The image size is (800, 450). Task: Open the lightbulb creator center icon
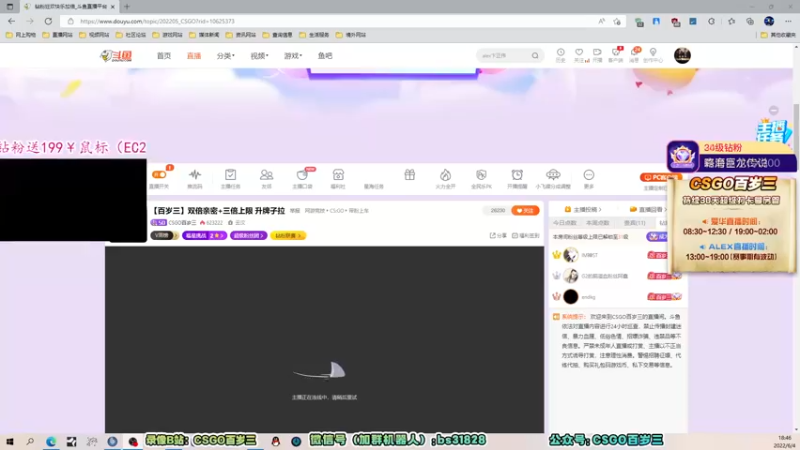click(653, 53)
